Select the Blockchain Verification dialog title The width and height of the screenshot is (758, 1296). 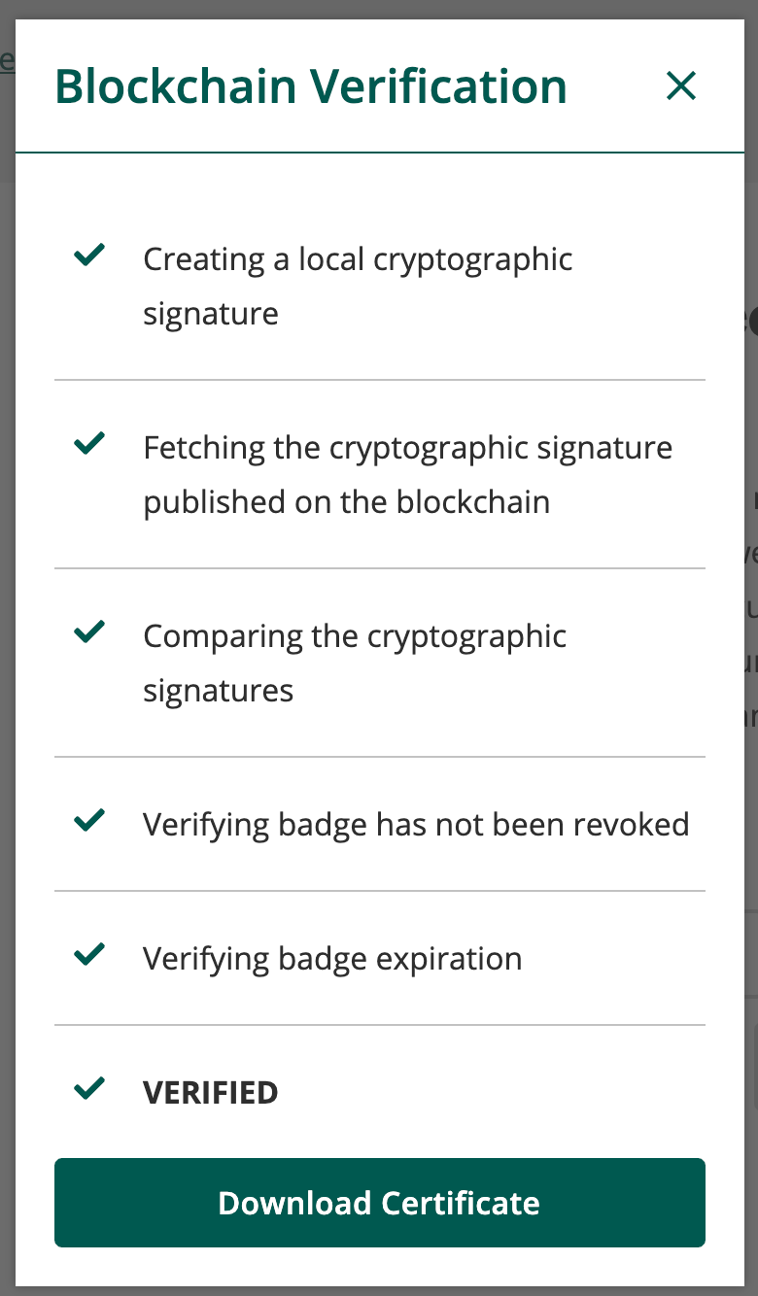311,86
